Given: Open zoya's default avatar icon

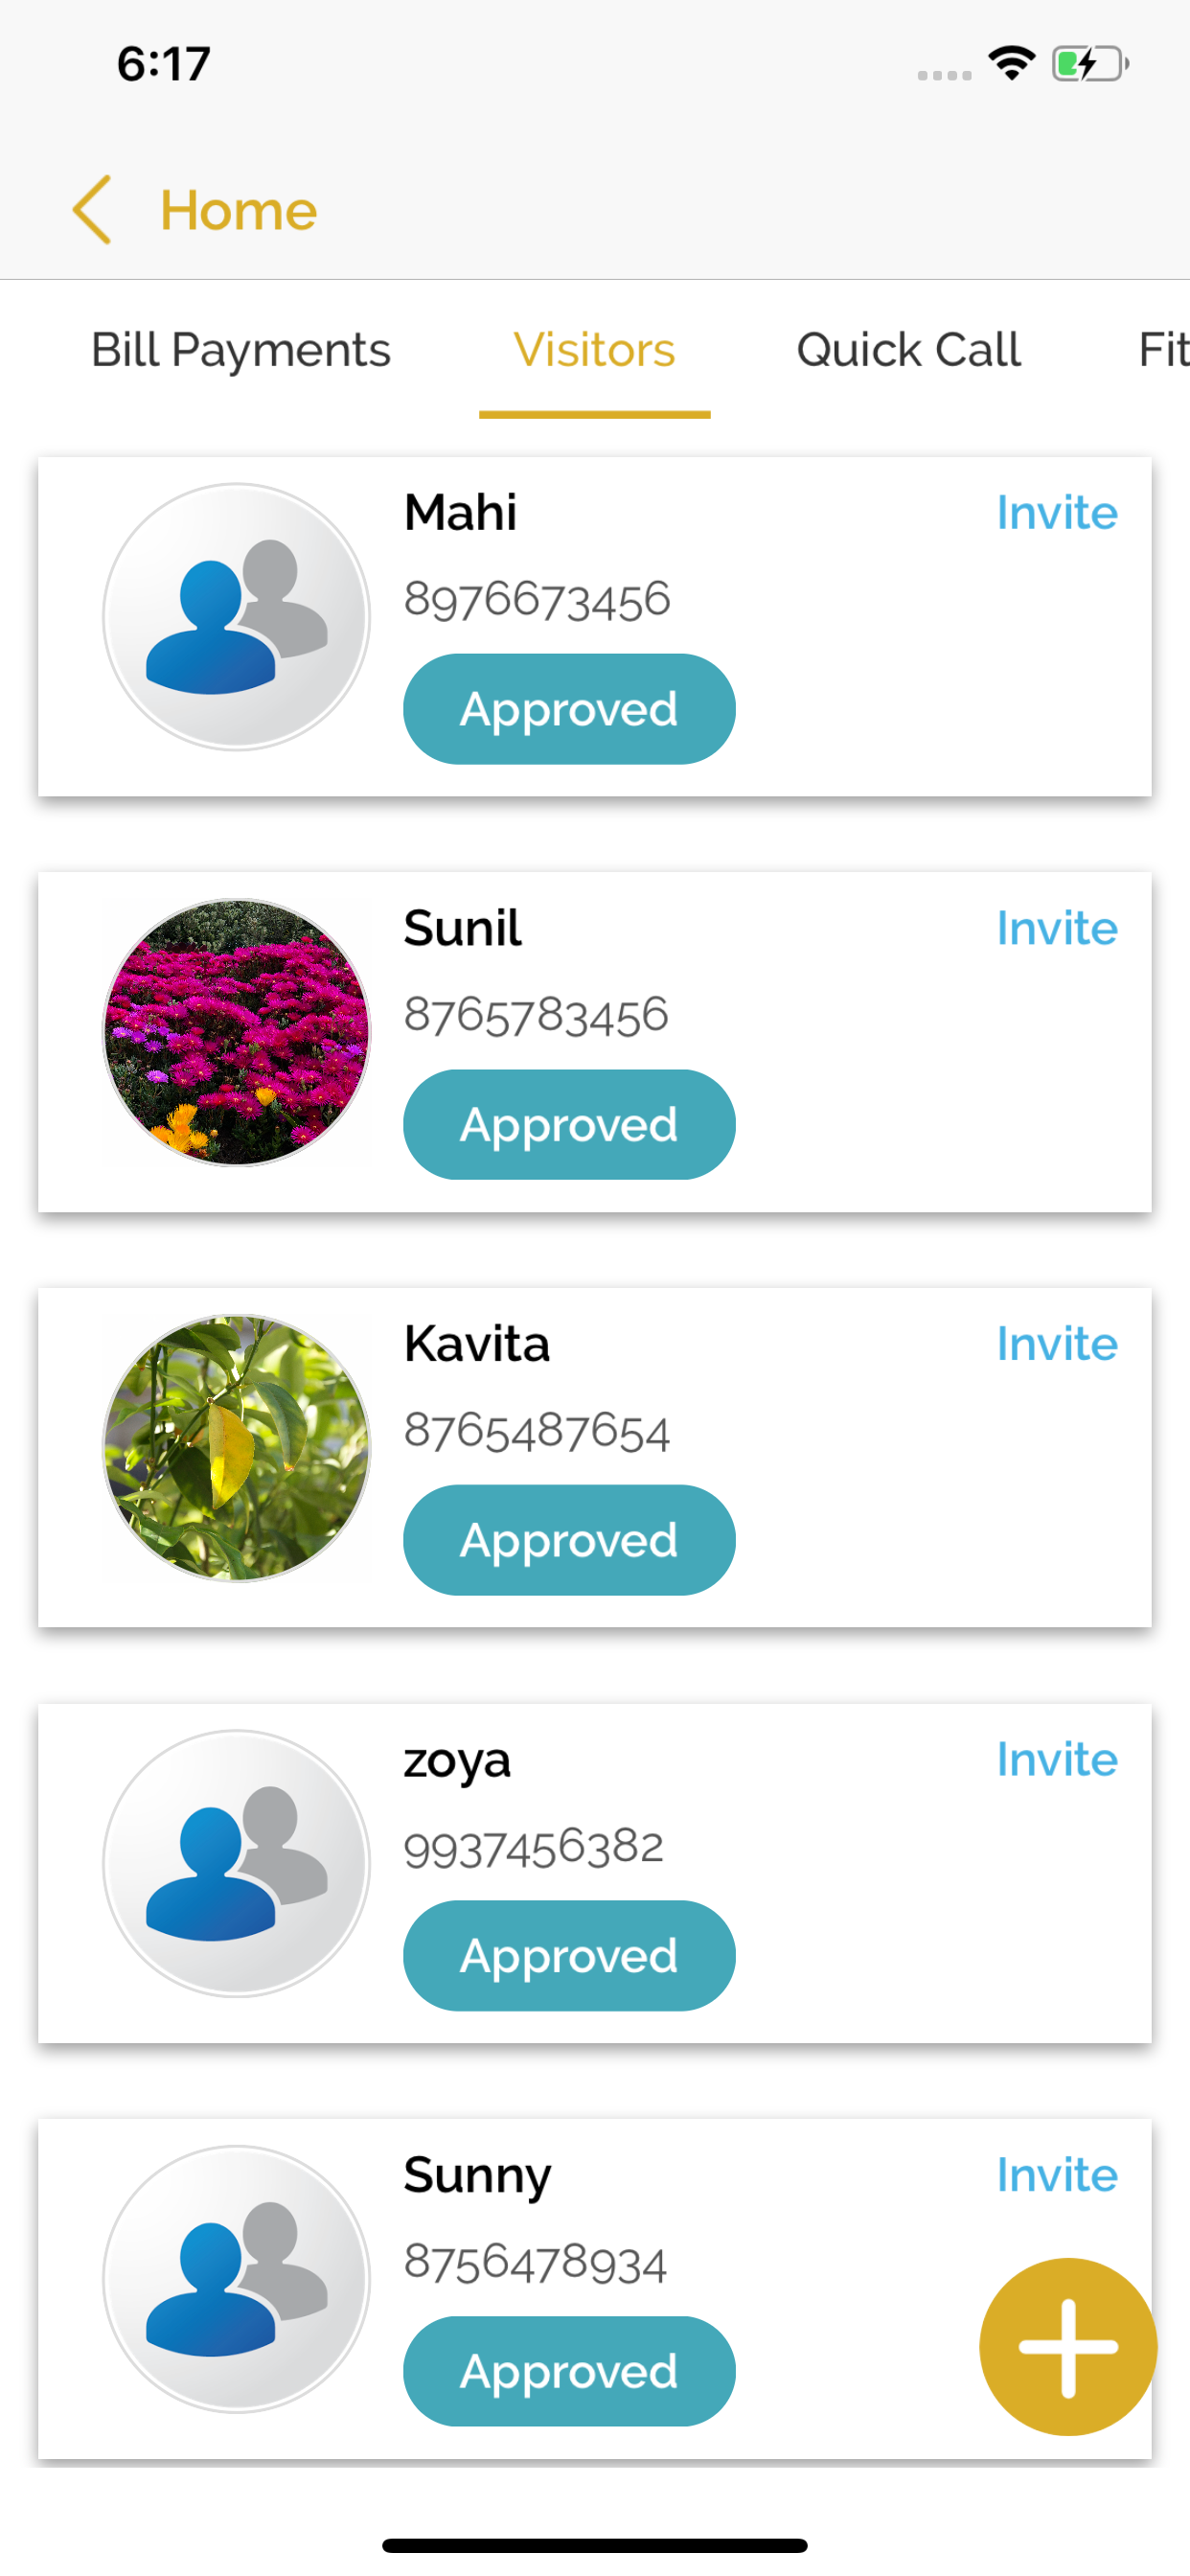Looking at the screenshot, I should point(237,1863).
